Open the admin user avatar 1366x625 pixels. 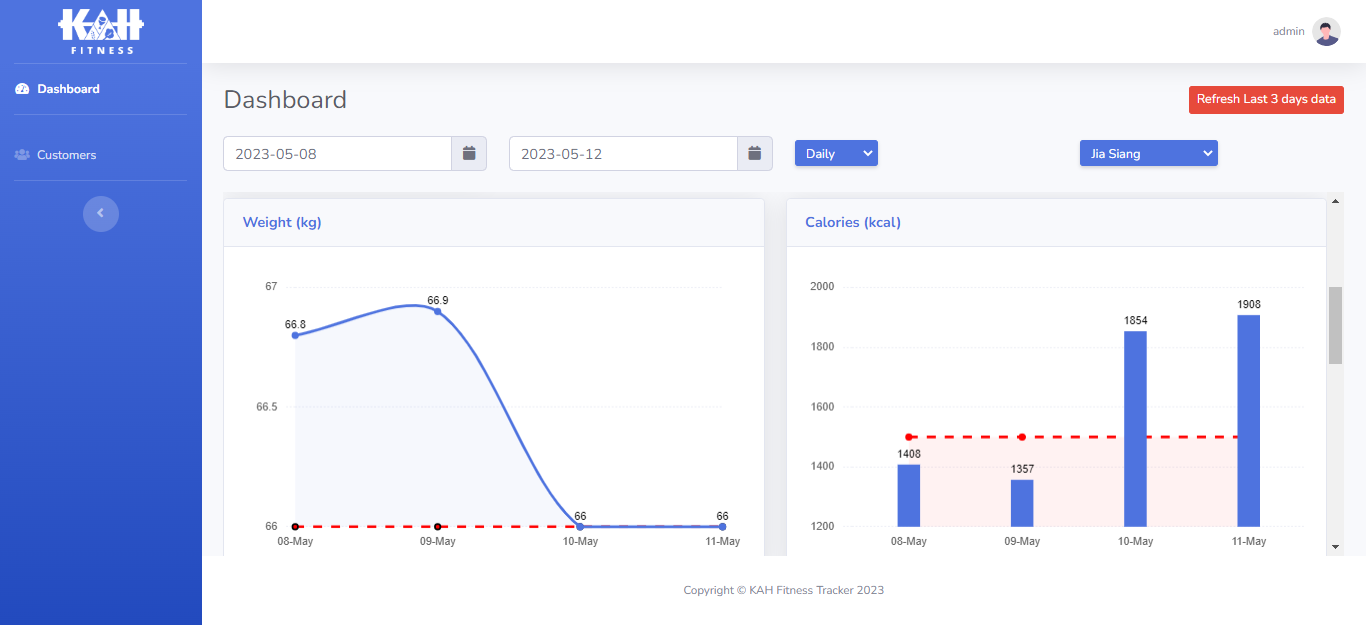click(x=1326, y=32)
